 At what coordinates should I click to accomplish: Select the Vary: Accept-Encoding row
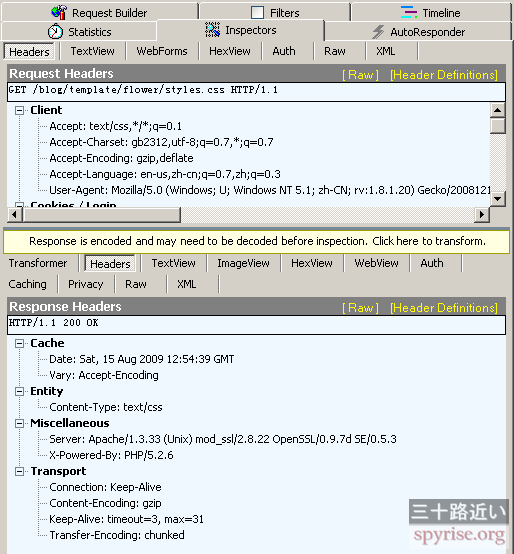[104, 375]
